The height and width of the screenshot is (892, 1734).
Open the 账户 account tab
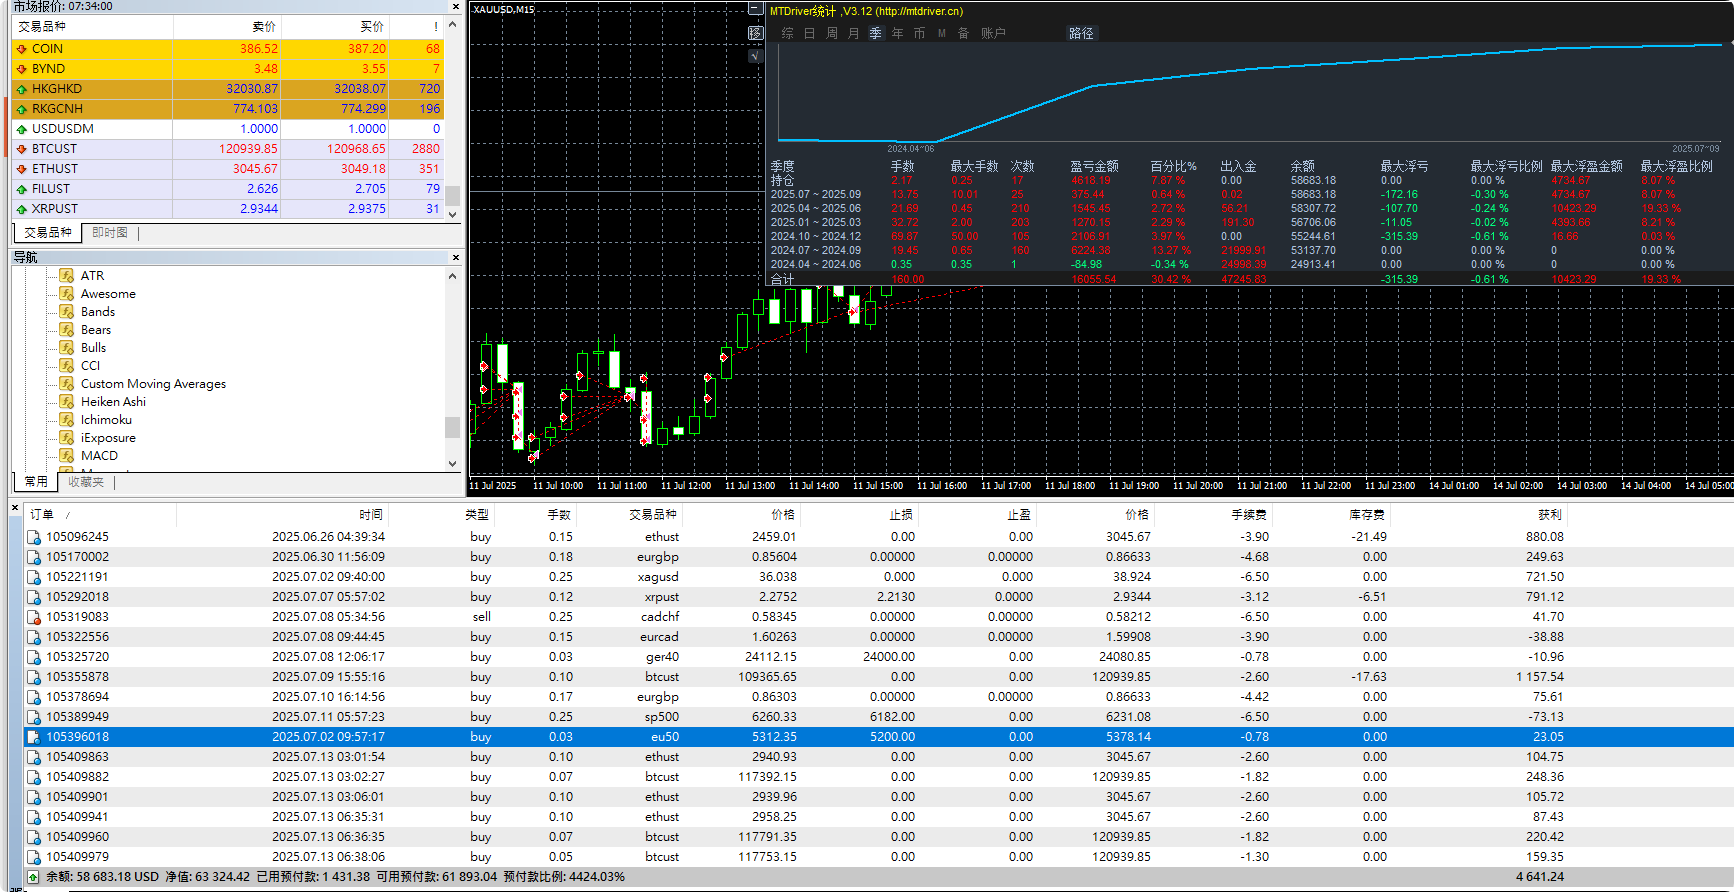pos(993,33)
